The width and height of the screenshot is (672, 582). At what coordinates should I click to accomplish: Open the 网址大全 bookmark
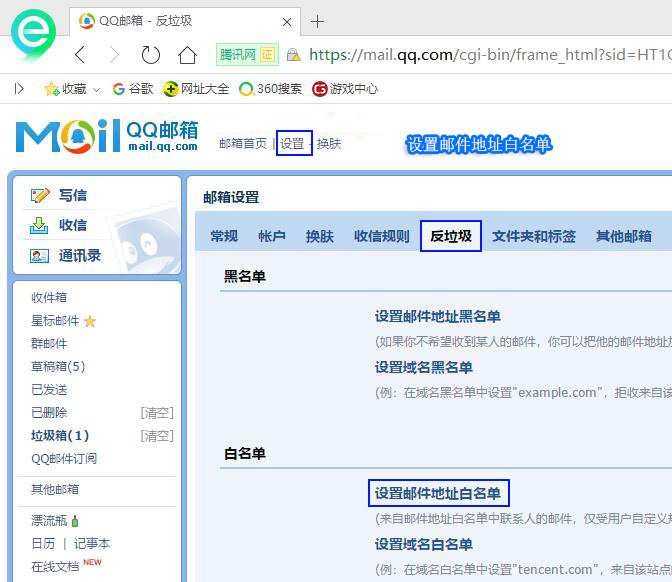pos(196,89)
